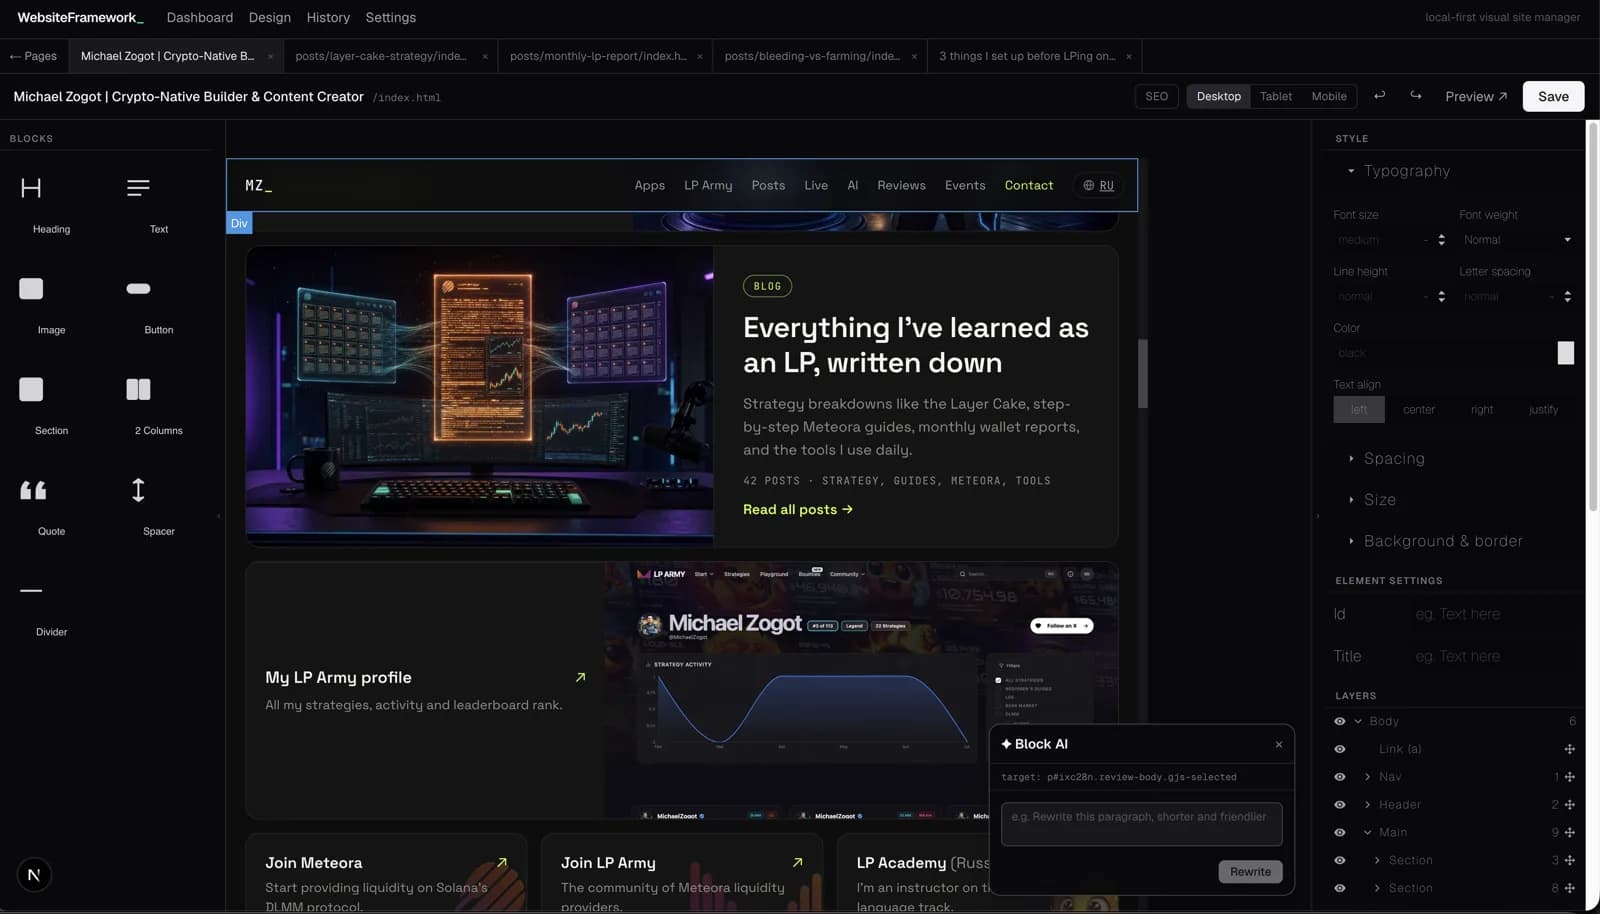Viewport: 1600px width, 914px height.
Task: Click the move handle of Link (a) layer
Action: (x=1569, y=749)
